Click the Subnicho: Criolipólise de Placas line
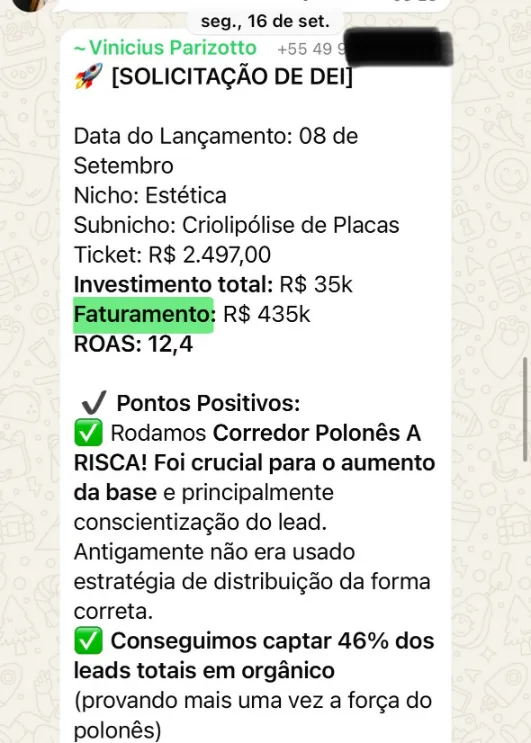Viewport: 531px width, 743px height. (x=236, y=226)
